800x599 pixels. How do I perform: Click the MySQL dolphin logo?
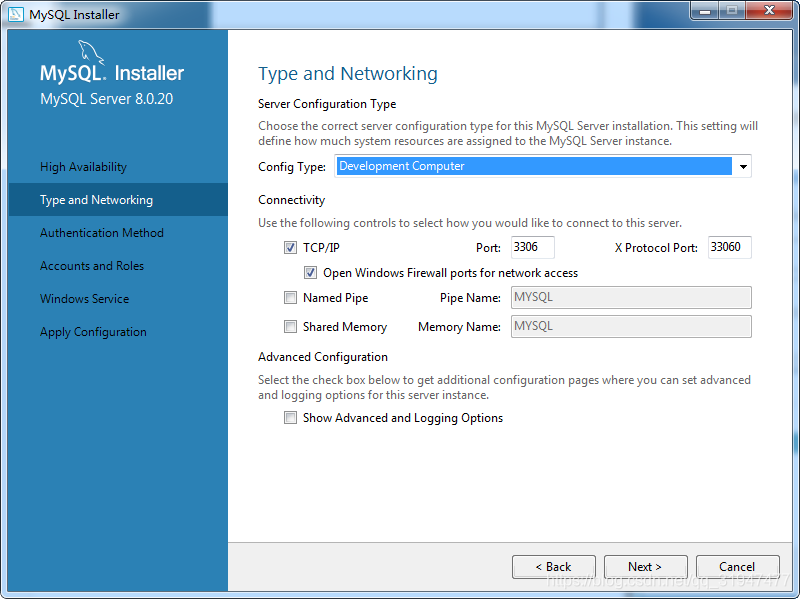click(x=90, y=52)
